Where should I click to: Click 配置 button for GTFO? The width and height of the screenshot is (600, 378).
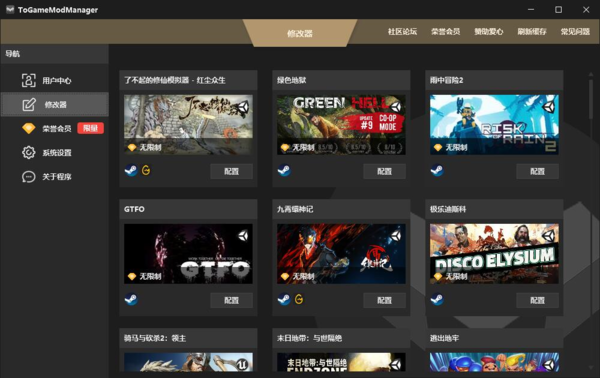click(232, 300)
